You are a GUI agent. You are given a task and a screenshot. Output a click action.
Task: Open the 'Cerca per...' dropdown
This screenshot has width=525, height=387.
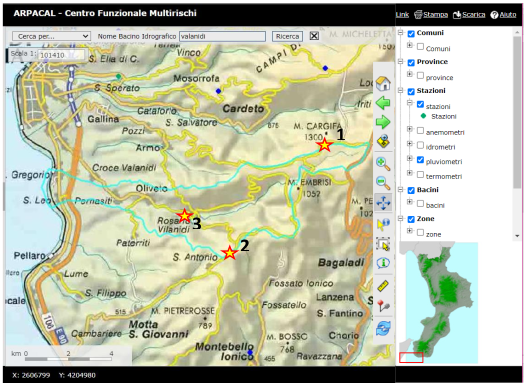point(51,36)
